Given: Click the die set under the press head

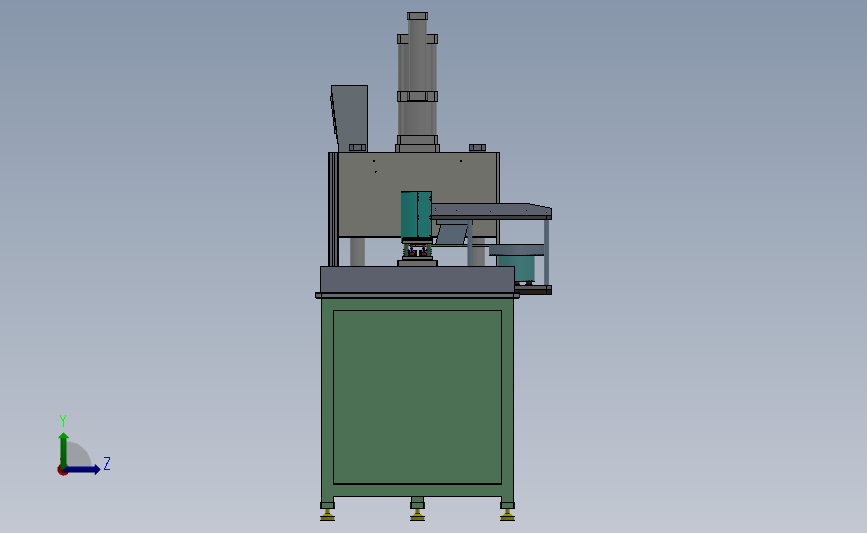Looking at the screenshot, I should point(417,254).
